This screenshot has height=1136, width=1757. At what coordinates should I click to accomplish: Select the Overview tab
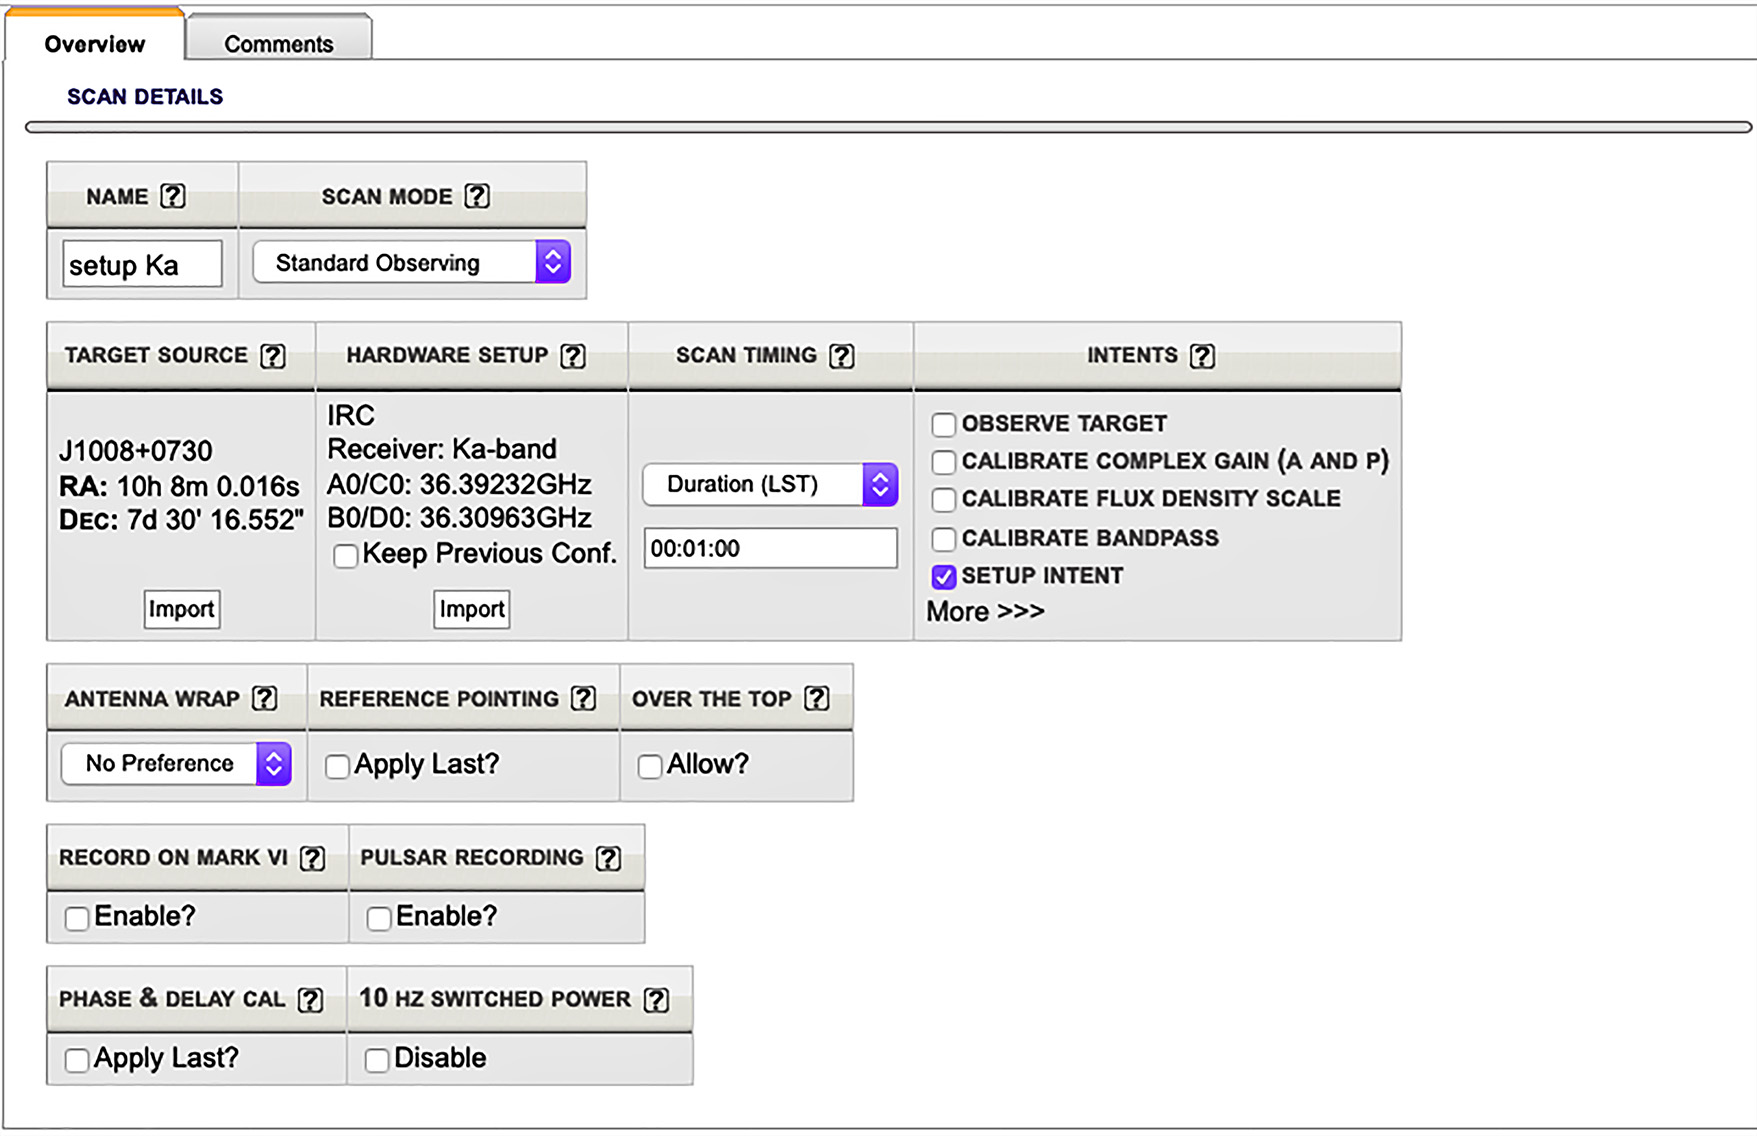[95, 44]
